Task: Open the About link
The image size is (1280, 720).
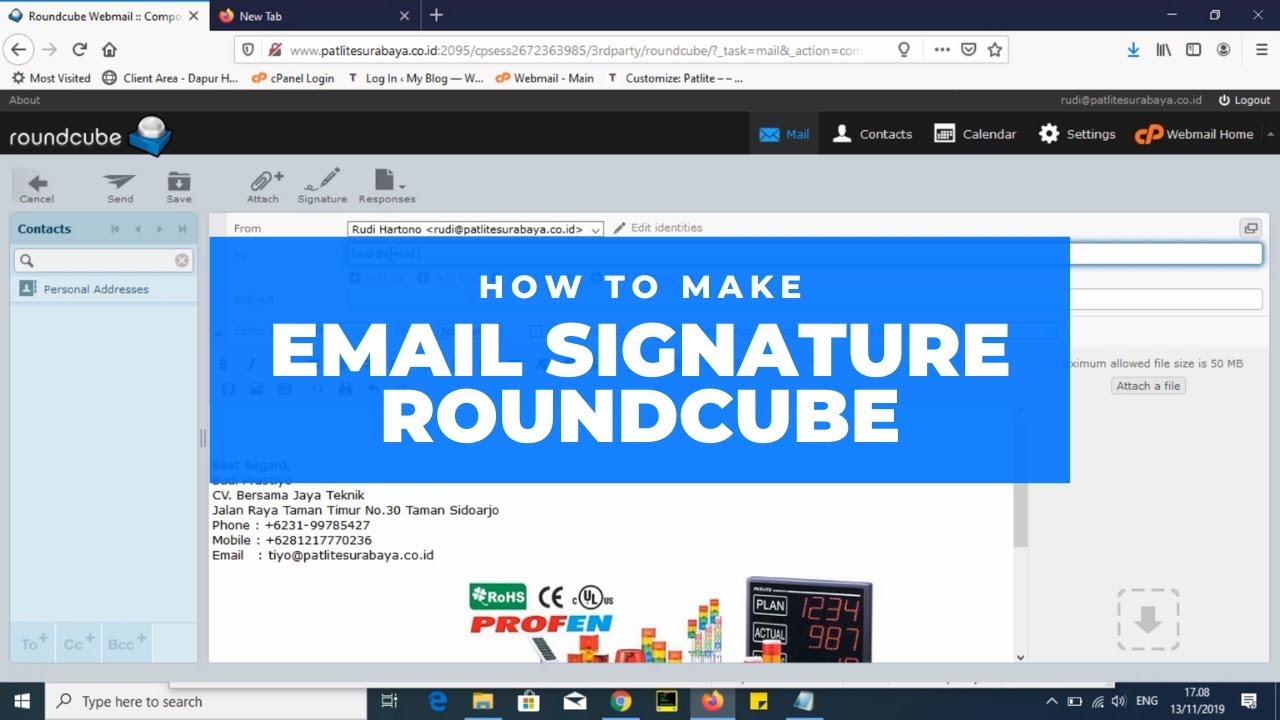Action: point(25,100)
